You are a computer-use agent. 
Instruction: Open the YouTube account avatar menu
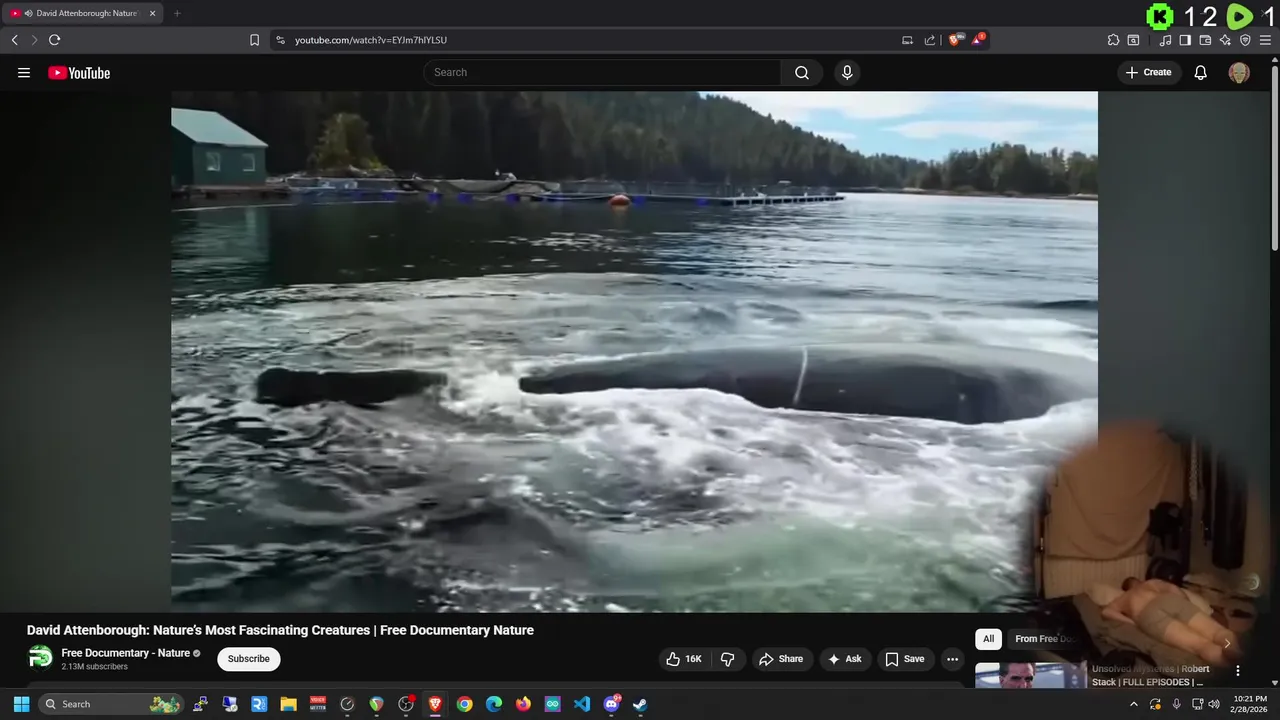click(x=1239, y=73)
